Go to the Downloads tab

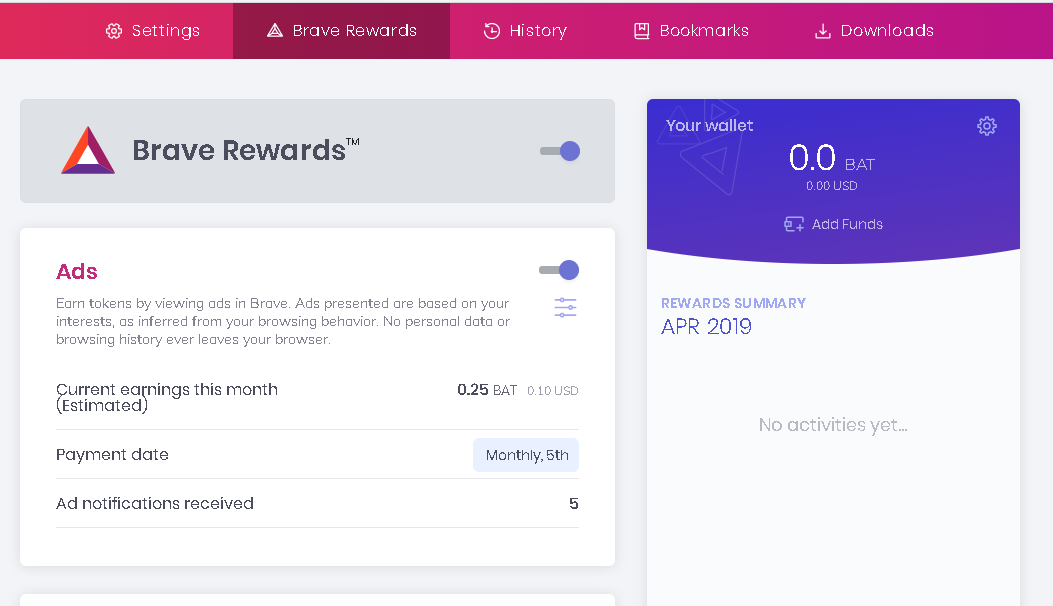coord(874,31)
